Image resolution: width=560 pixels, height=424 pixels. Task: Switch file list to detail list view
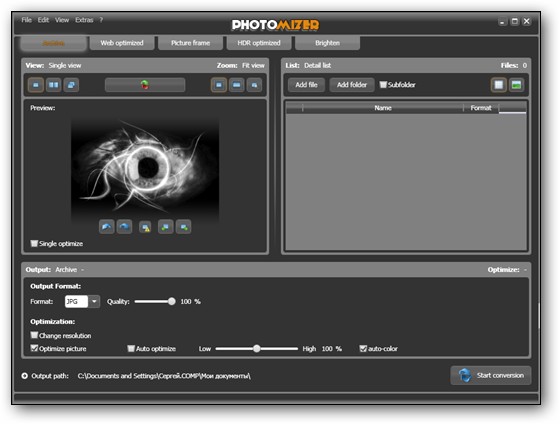499,85
